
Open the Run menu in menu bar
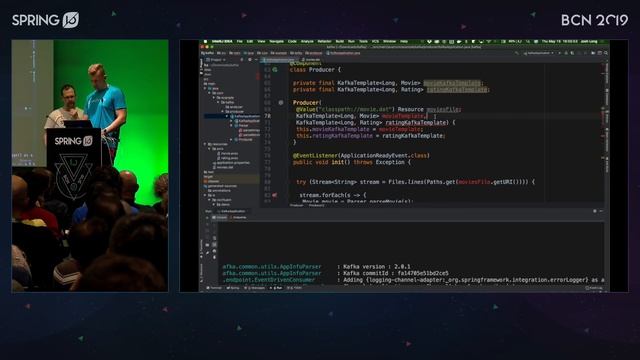coord(351,42)
